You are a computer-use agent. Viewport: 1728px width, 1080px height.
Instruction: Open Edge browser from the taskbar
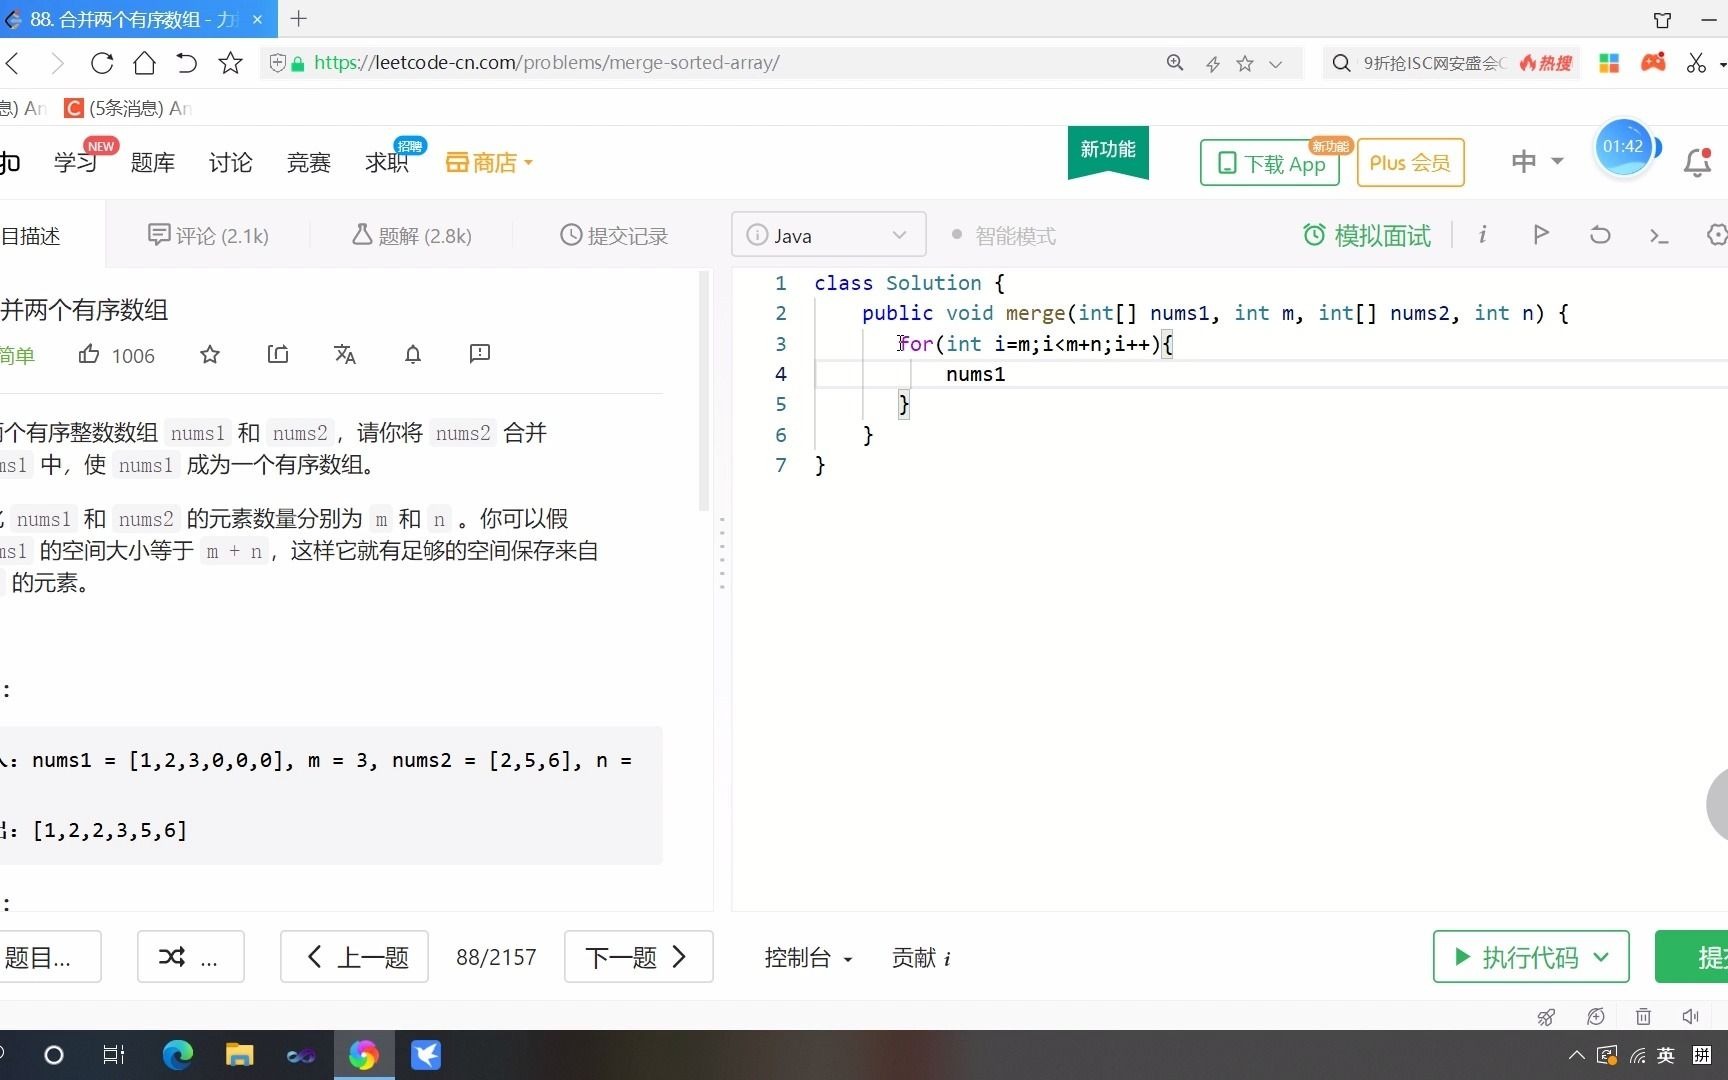point(178,1055)
